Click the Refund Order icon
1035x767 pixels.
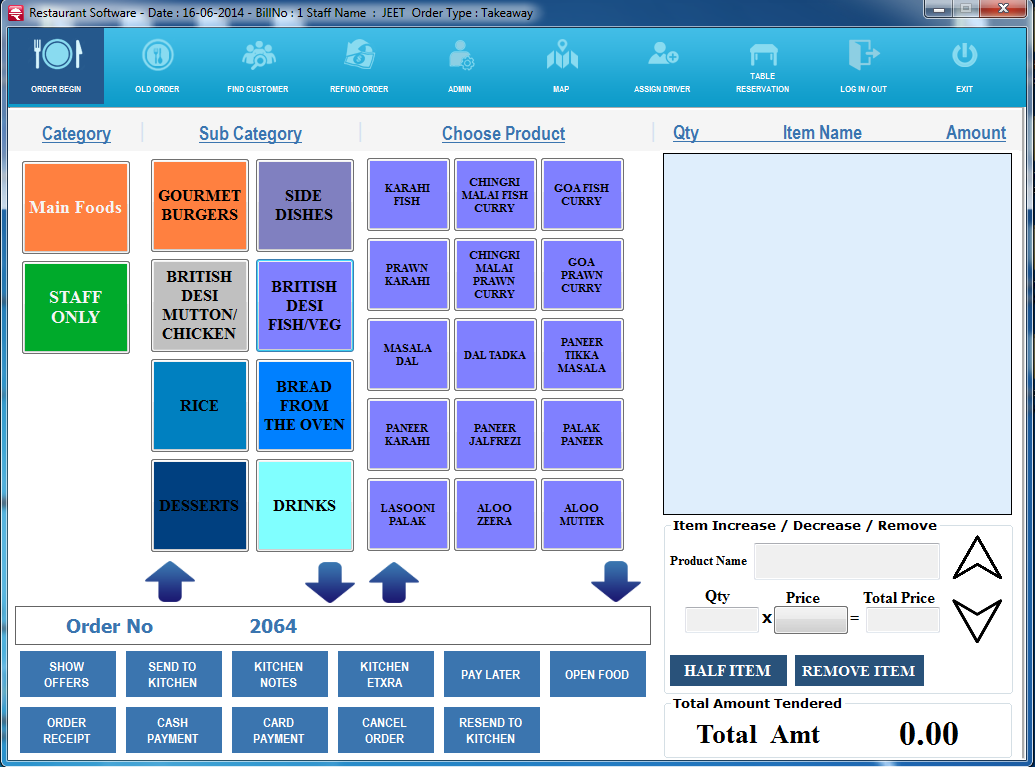359,57
